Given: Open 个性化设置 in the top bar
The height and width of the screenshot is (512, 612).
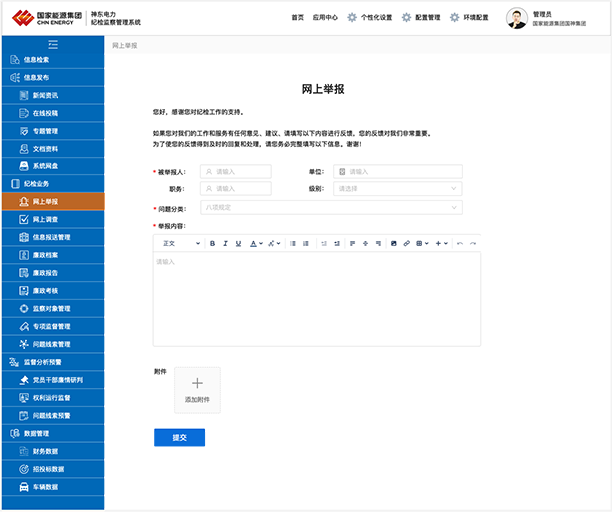Looking at the screenshot, I should pos(370,18).
